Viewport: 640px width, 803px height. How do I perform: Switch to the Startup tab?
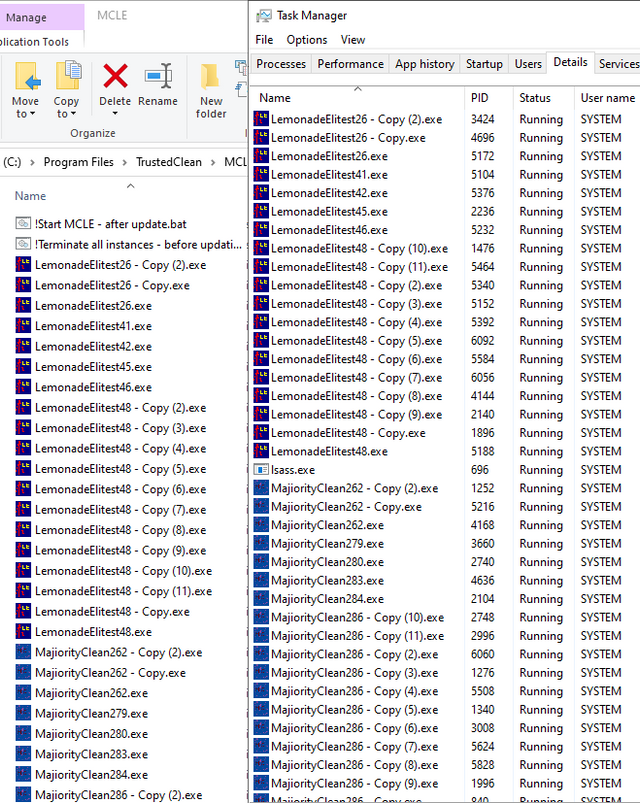pyautogui.click(x=484, y=64)
